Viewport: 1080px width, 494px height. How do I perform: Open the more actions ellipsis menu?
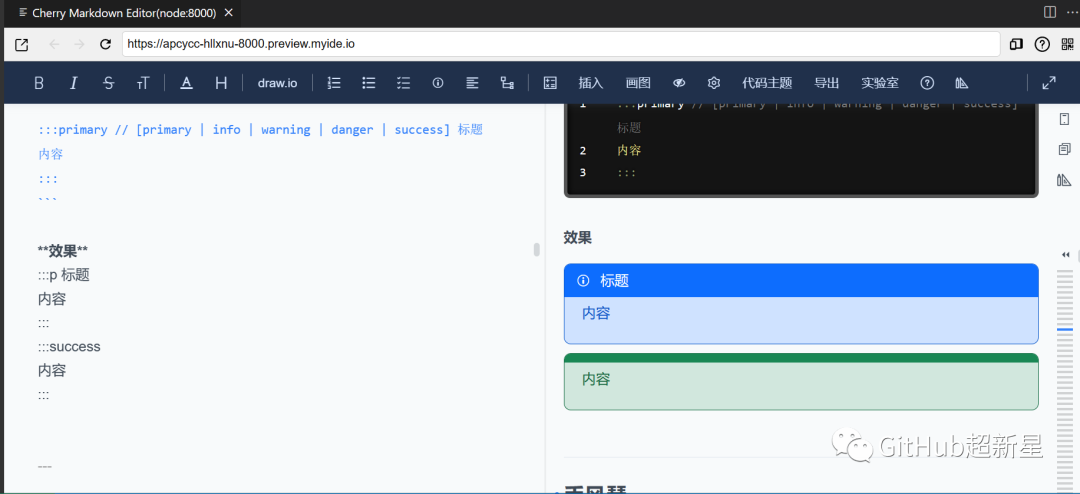(1070, 12)
